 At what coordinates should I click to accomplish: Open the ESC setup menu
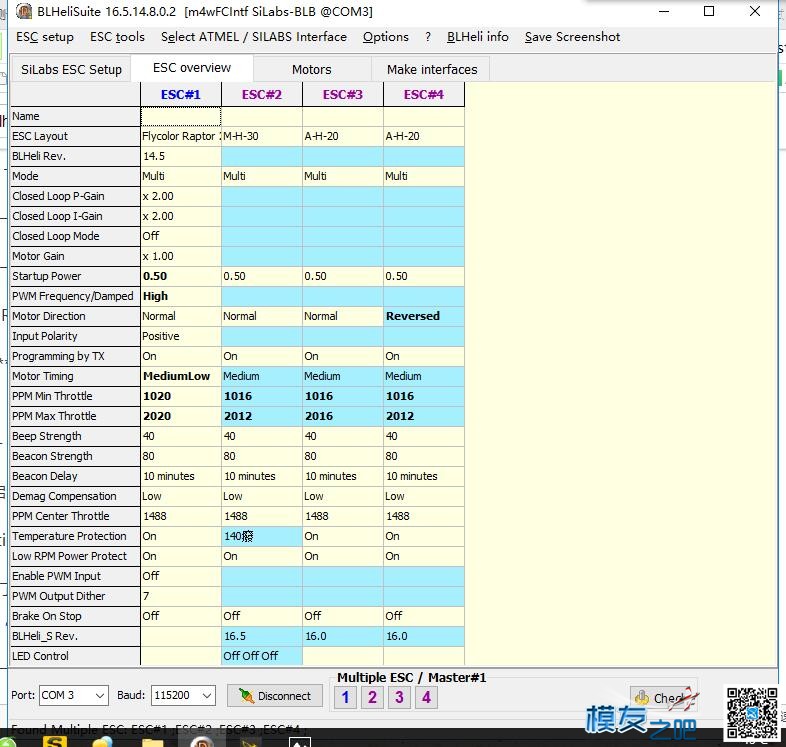[x=45, y=37]
